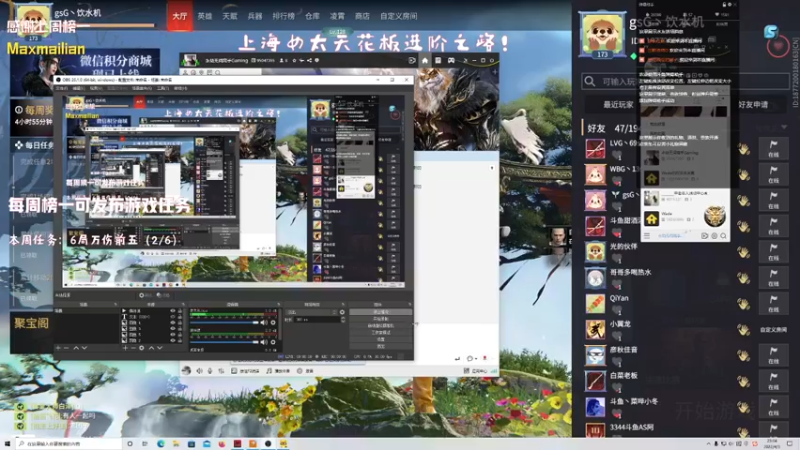Viewport: 800px width, 450px height.
Task: Mute the first OBS mixer channel speaker
Action: 263,322
